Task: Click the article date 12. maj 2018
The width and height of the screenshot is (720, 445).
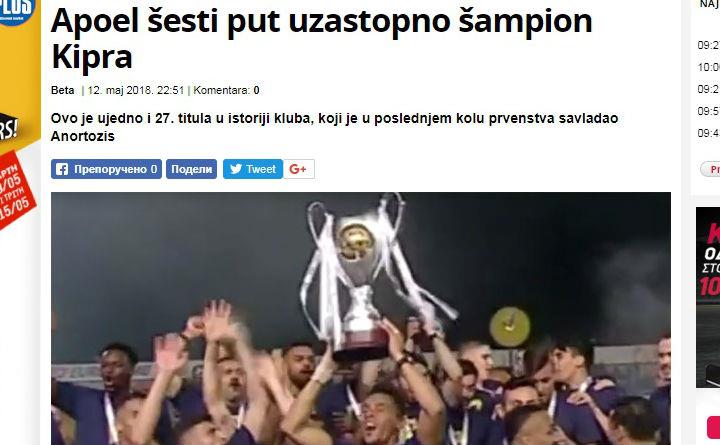Action: coord(136,90)
